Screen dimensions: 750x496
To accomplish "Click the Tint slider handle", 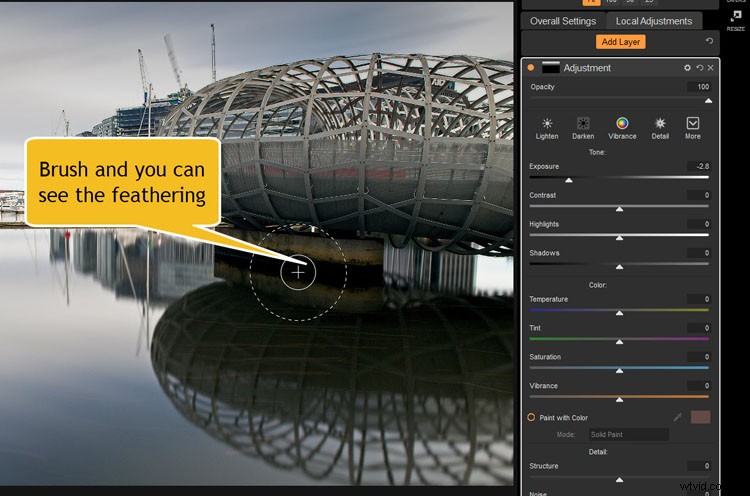I will pyautogui.click(x=619, y=342).
